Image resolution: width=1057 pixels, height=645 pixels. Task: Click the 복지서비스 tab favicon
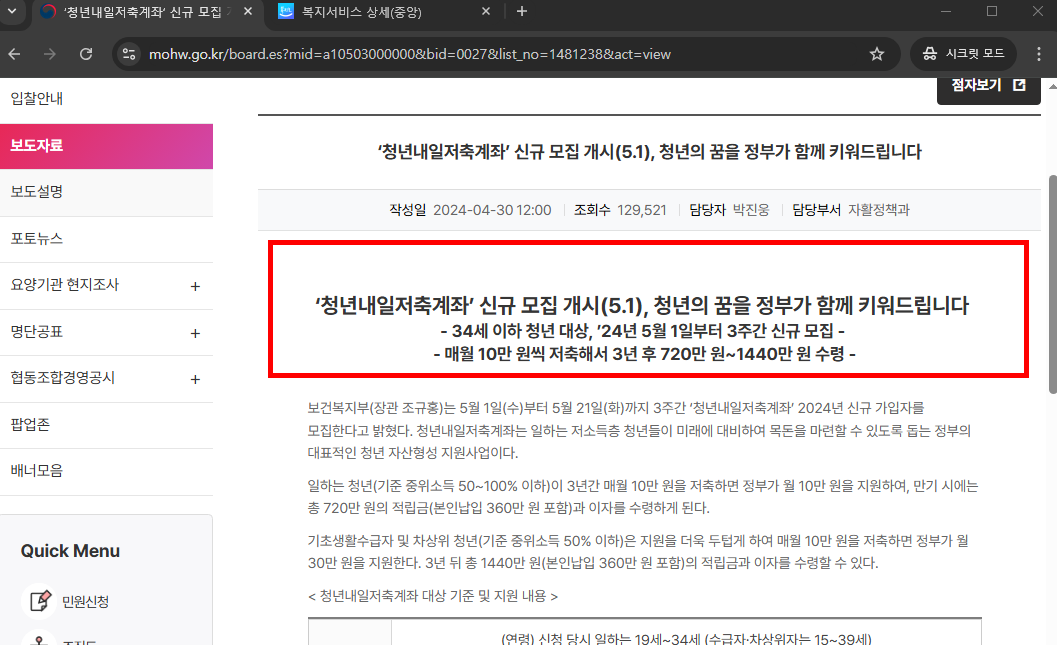point(286,11)
